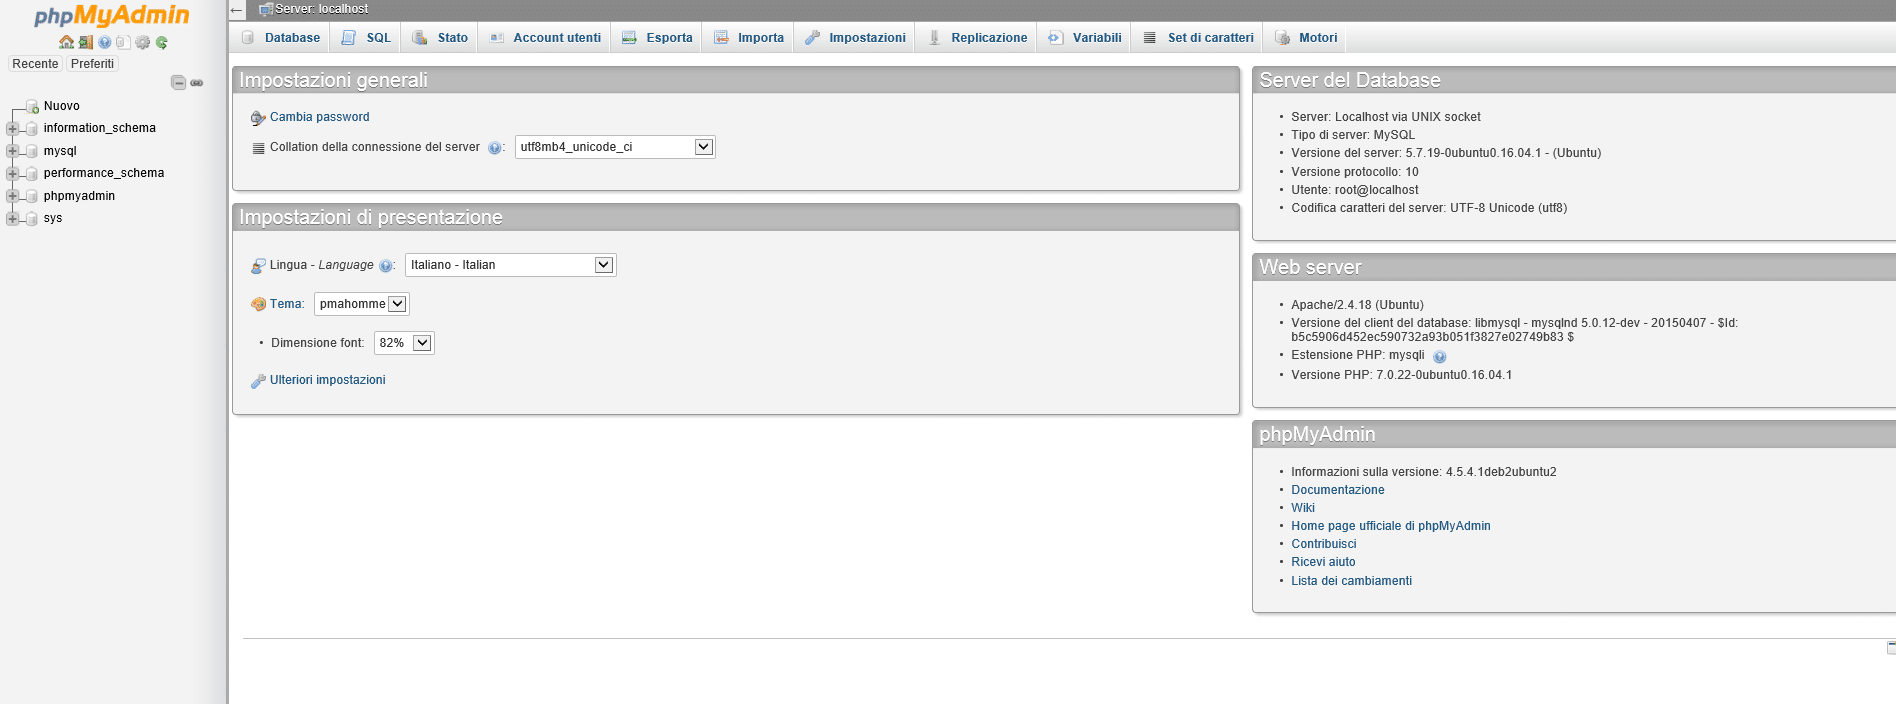Expand the phpmyadmin database node

pos(12,196)
